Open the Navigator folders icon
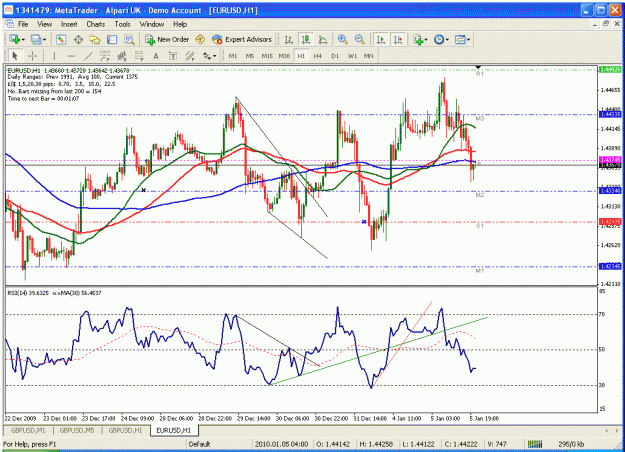Image resolution: width=625 pixels, height=452 pixels. pyautogui.click(x=95, y=39)
